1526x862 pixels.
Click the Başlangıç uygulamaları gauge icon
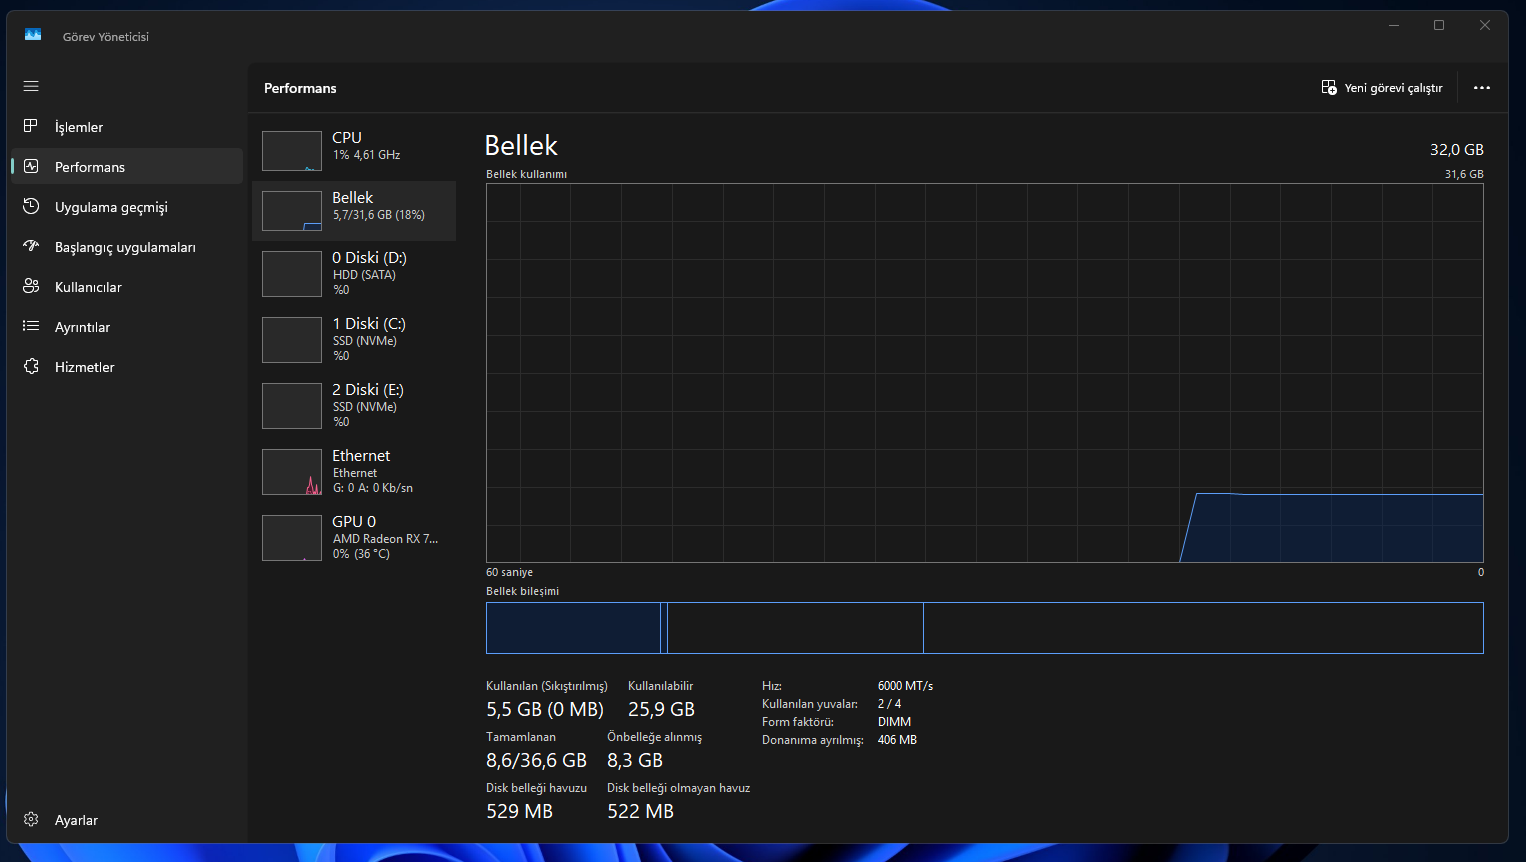(31, 246)
